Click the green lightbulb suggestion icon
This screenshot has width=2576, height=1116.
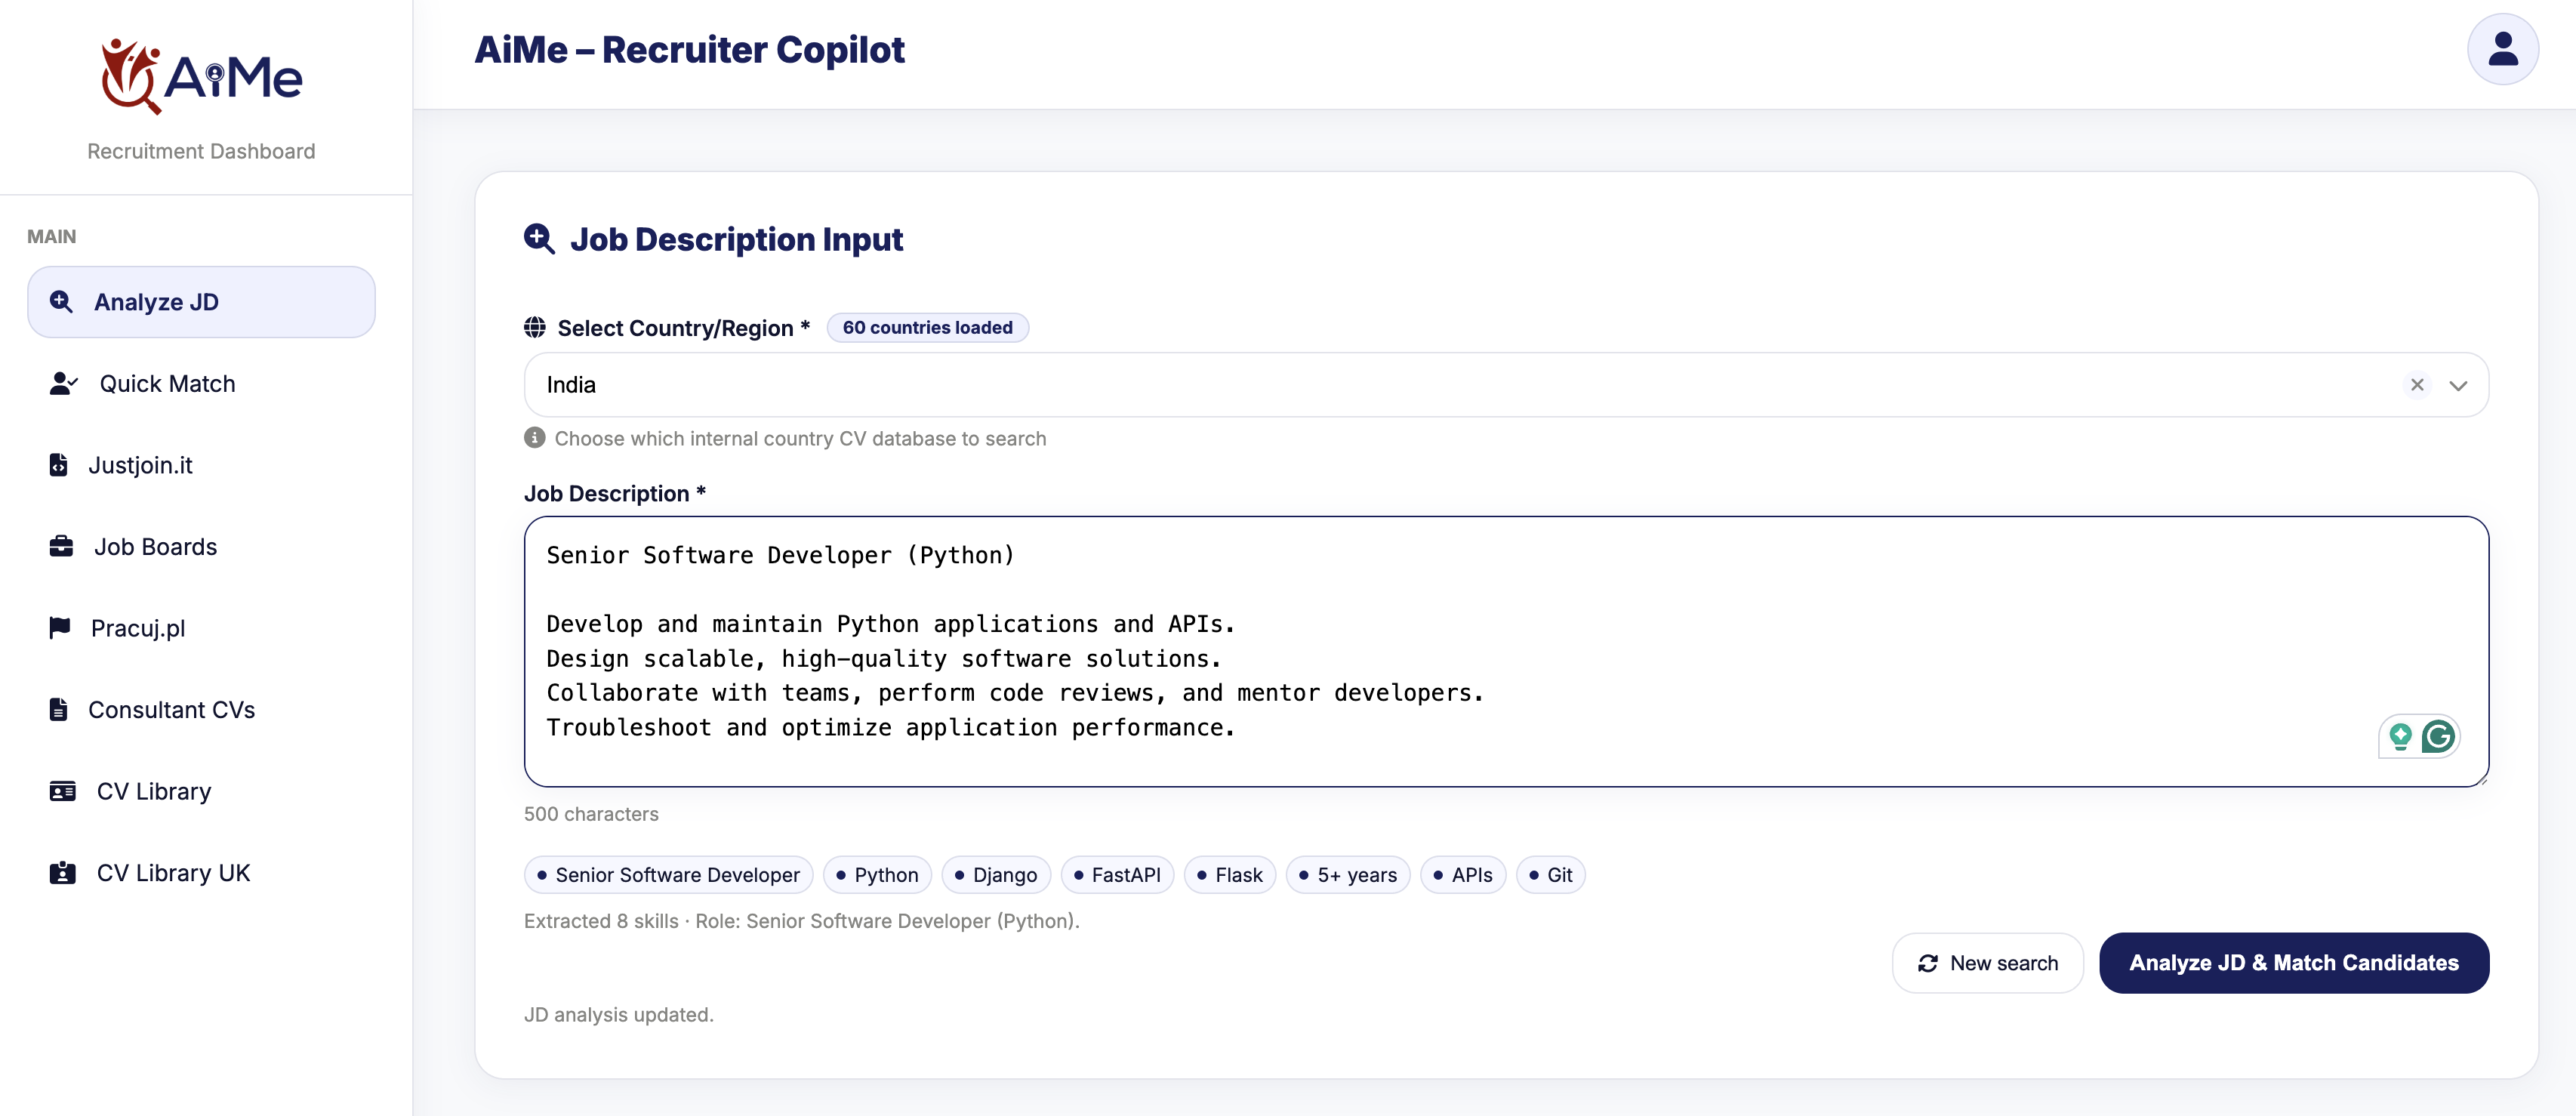tap(2400, 737)
